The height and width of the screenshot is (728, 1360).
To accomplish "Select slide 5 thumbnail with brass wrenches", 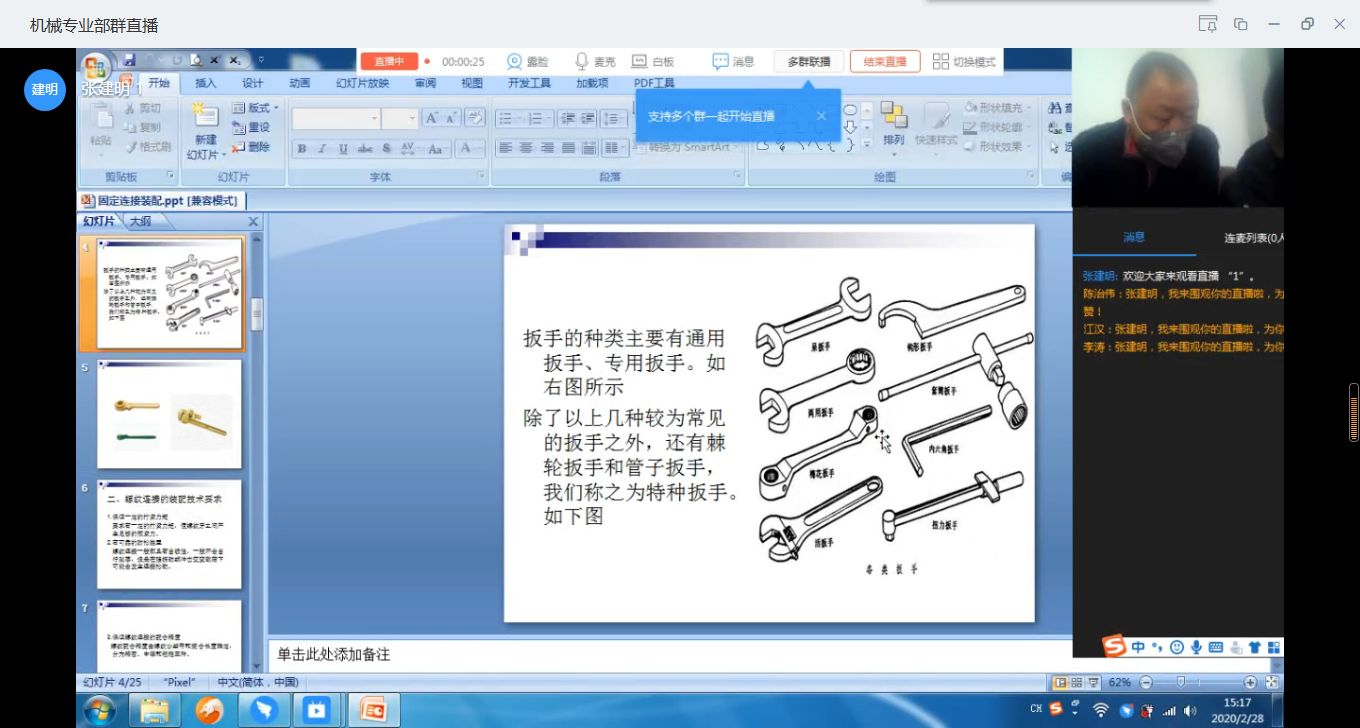I will (x=169, y=414).
